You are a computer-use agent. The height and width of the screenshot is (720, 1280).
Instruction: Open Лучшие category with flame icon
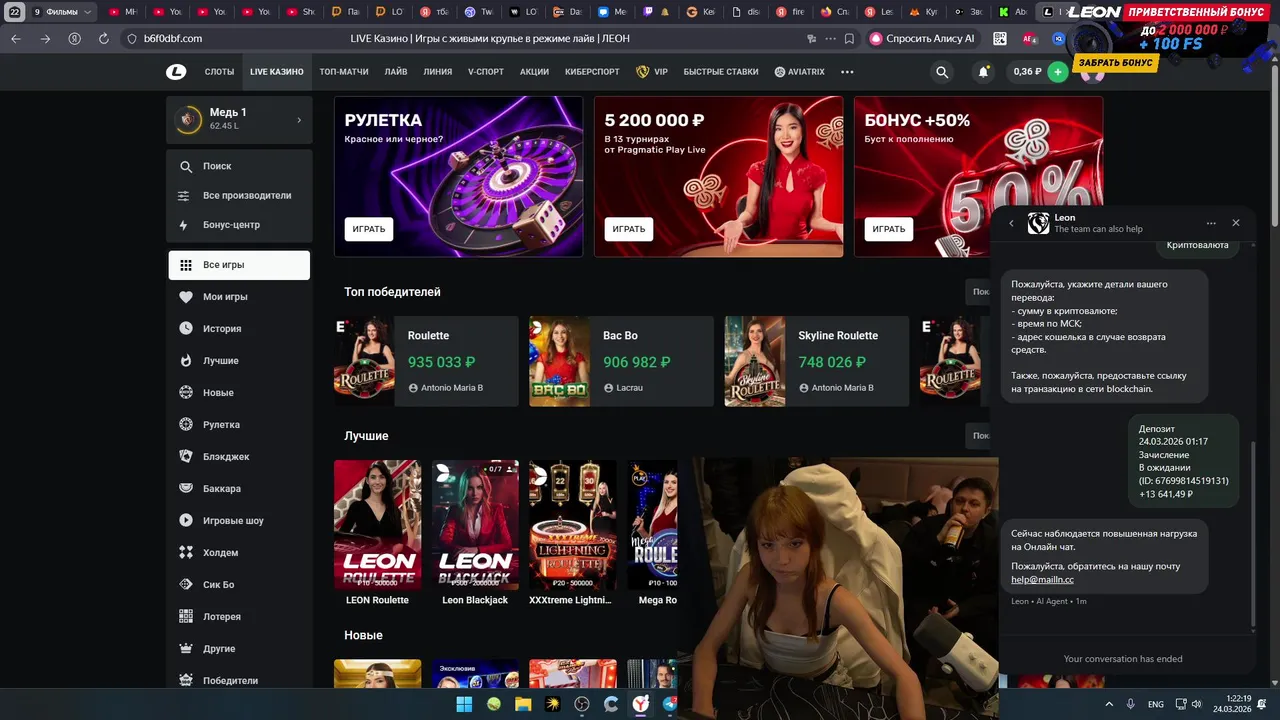pos(239,361)
